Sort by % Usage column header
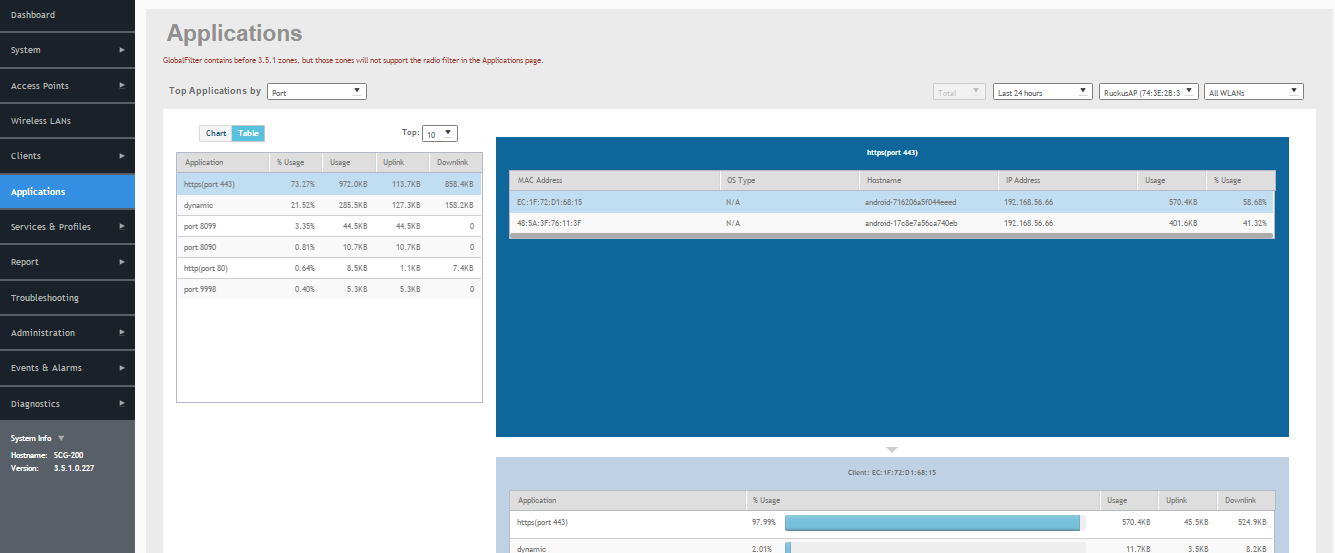 click(295, 162)
